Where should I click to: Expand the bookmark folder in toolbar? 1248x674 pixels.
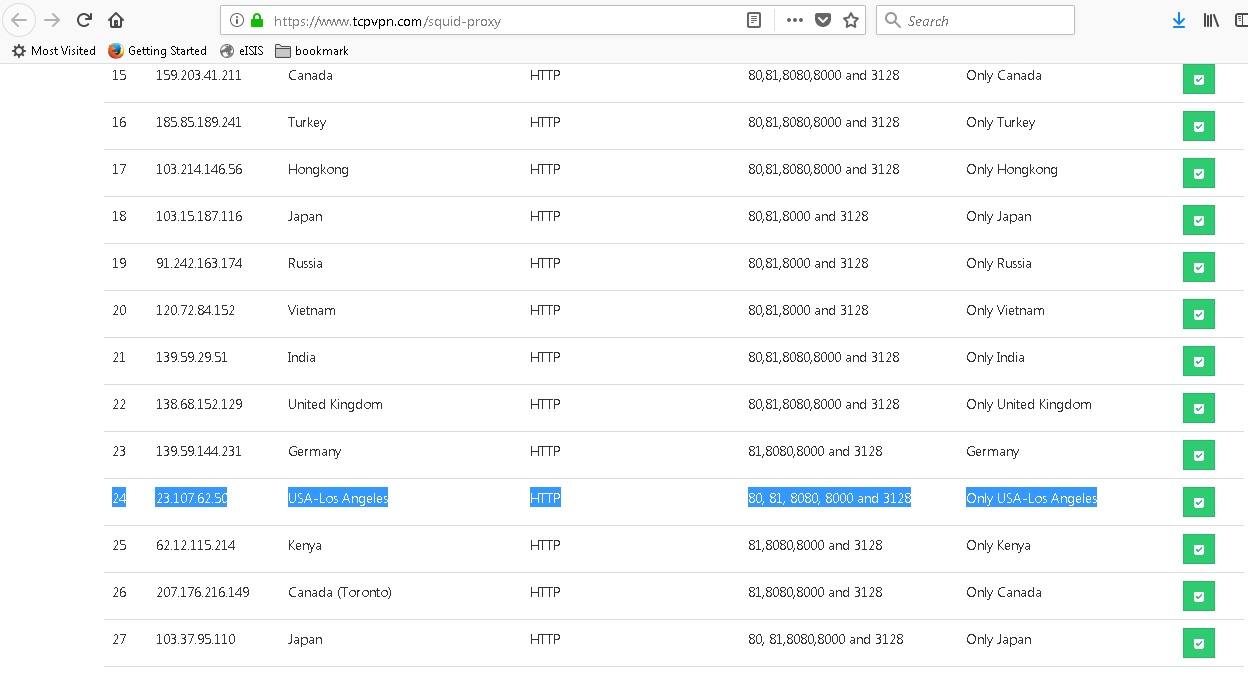click(x=312, y=51)
